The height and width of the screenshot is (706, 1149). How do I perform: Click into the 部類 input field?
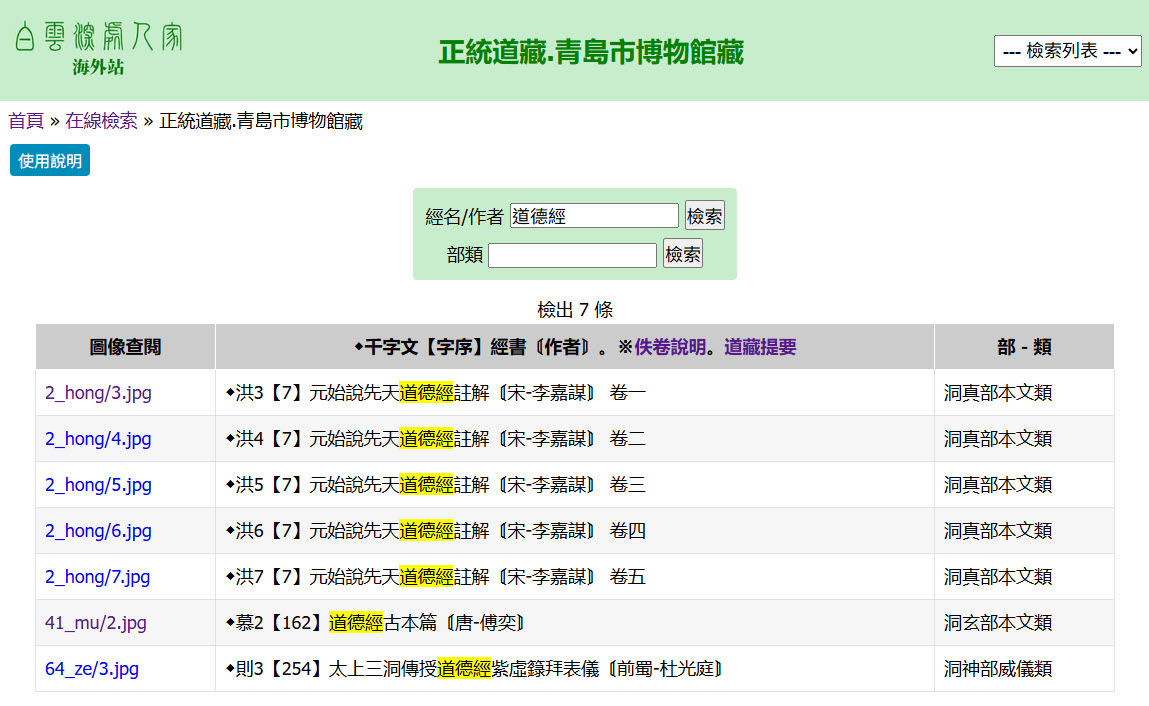tap(572, 255)
